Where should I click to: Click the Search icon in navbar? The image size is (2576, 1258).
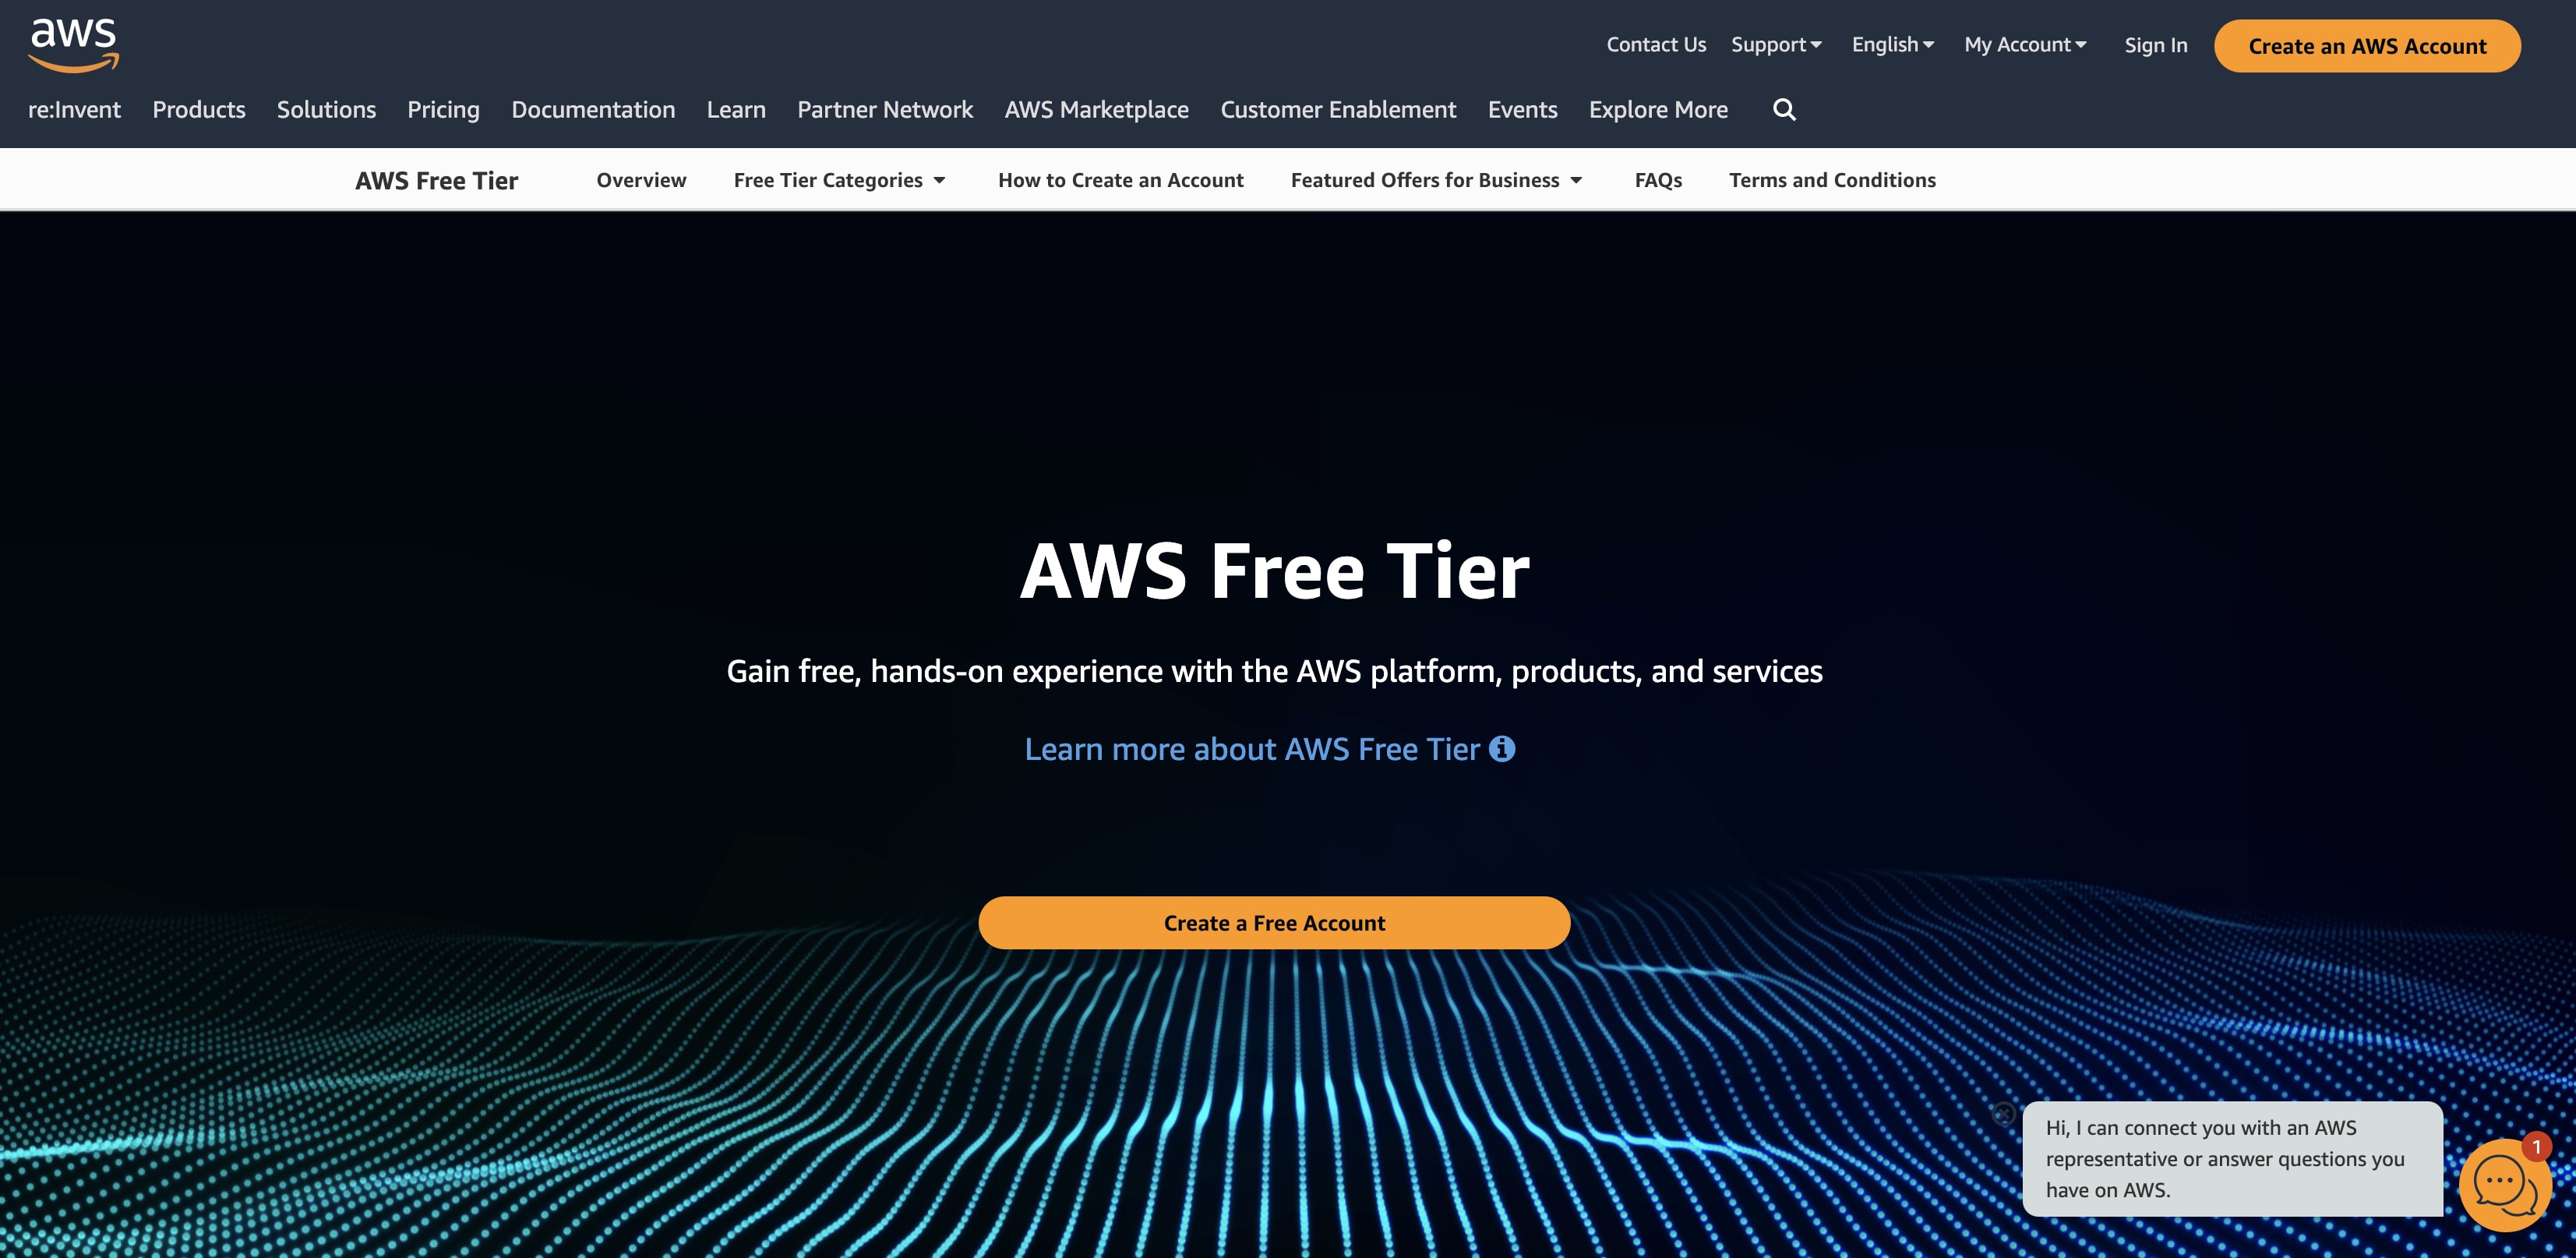1786,108
